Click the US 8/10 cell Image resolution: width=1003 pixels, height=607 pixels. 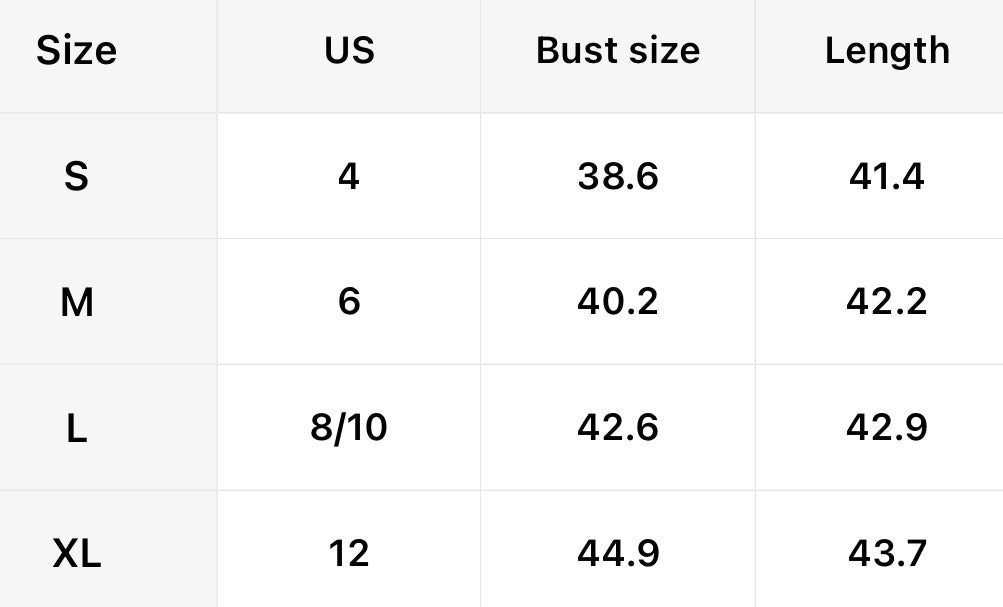[349, 427]
